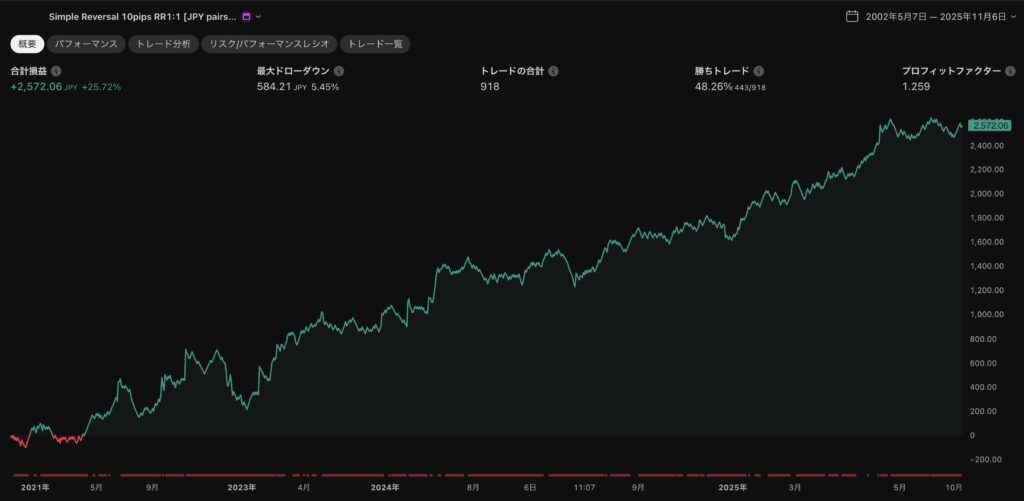The image size is (1024, 501).
Task: Click the purple icon after the strategy name
Action: coord(246,17)
